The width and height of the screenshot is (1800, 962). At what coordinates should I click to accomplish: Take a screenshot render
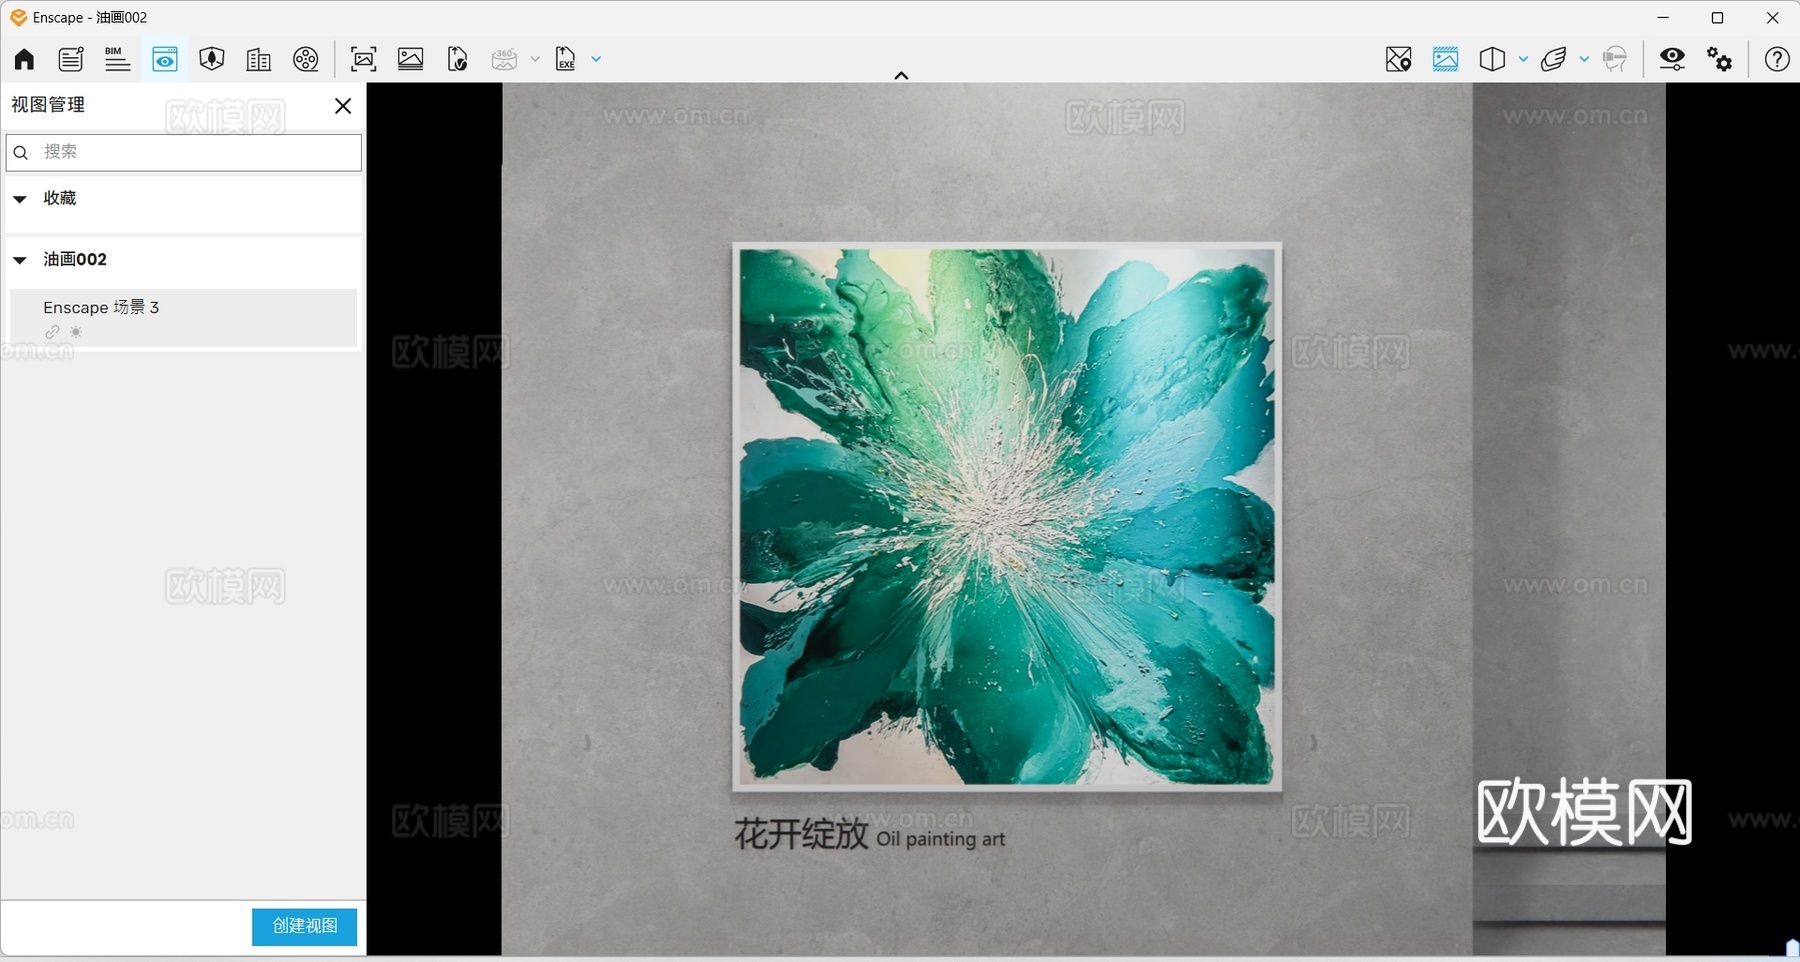click(364, 59)
